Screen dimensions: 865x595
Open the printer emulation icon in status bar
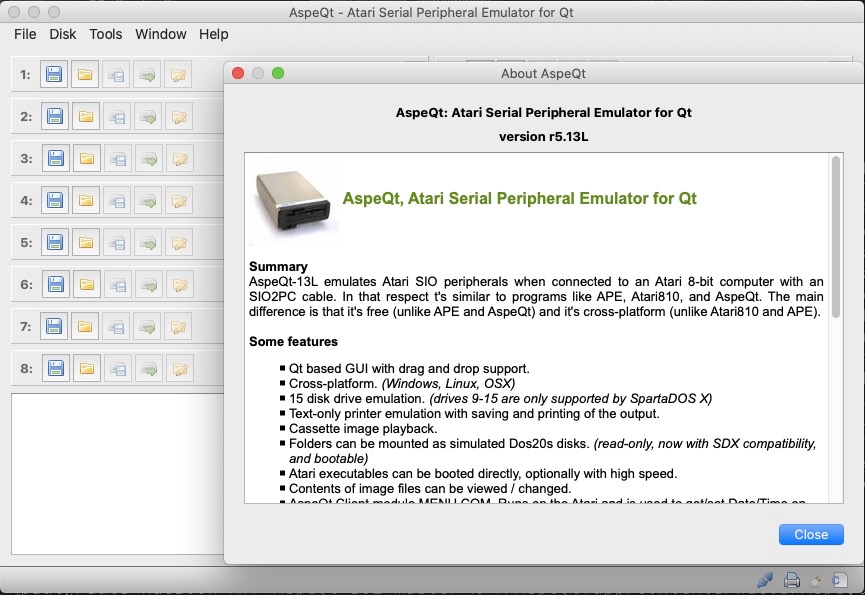[791, 580]
